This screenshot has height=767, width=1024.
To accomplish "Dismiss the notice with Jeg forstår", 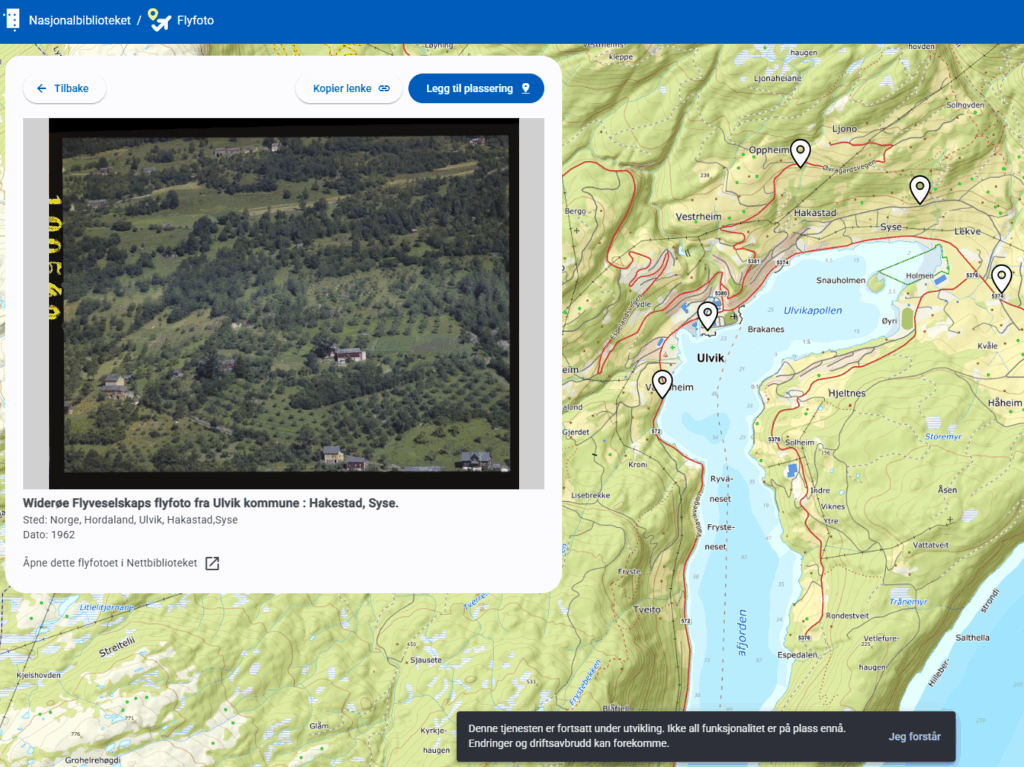I will click(914, 737).
